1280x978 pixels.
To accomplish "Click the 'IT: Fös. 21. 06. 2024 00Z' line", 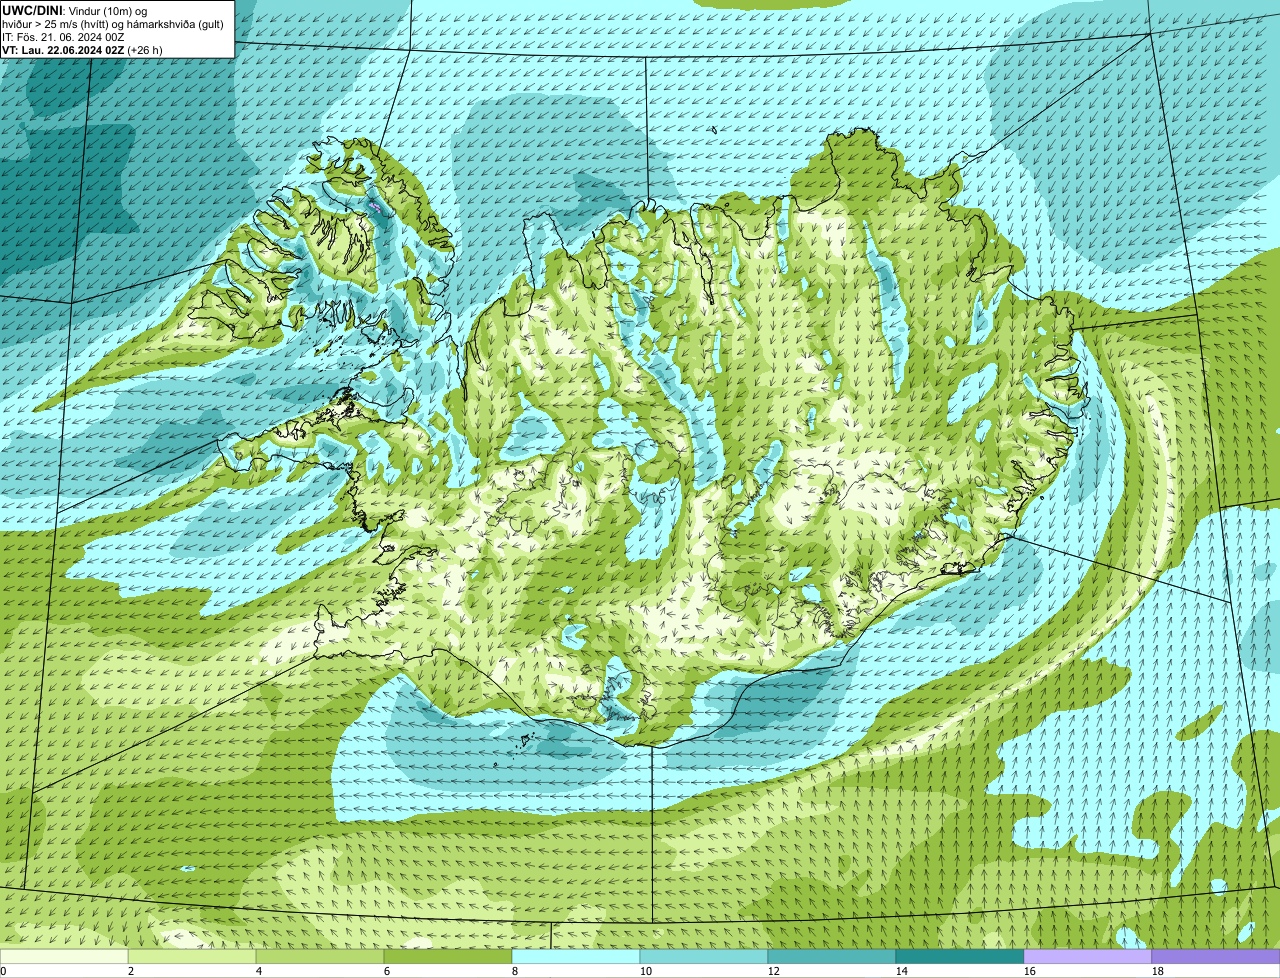I will click(x=63, y=36).
